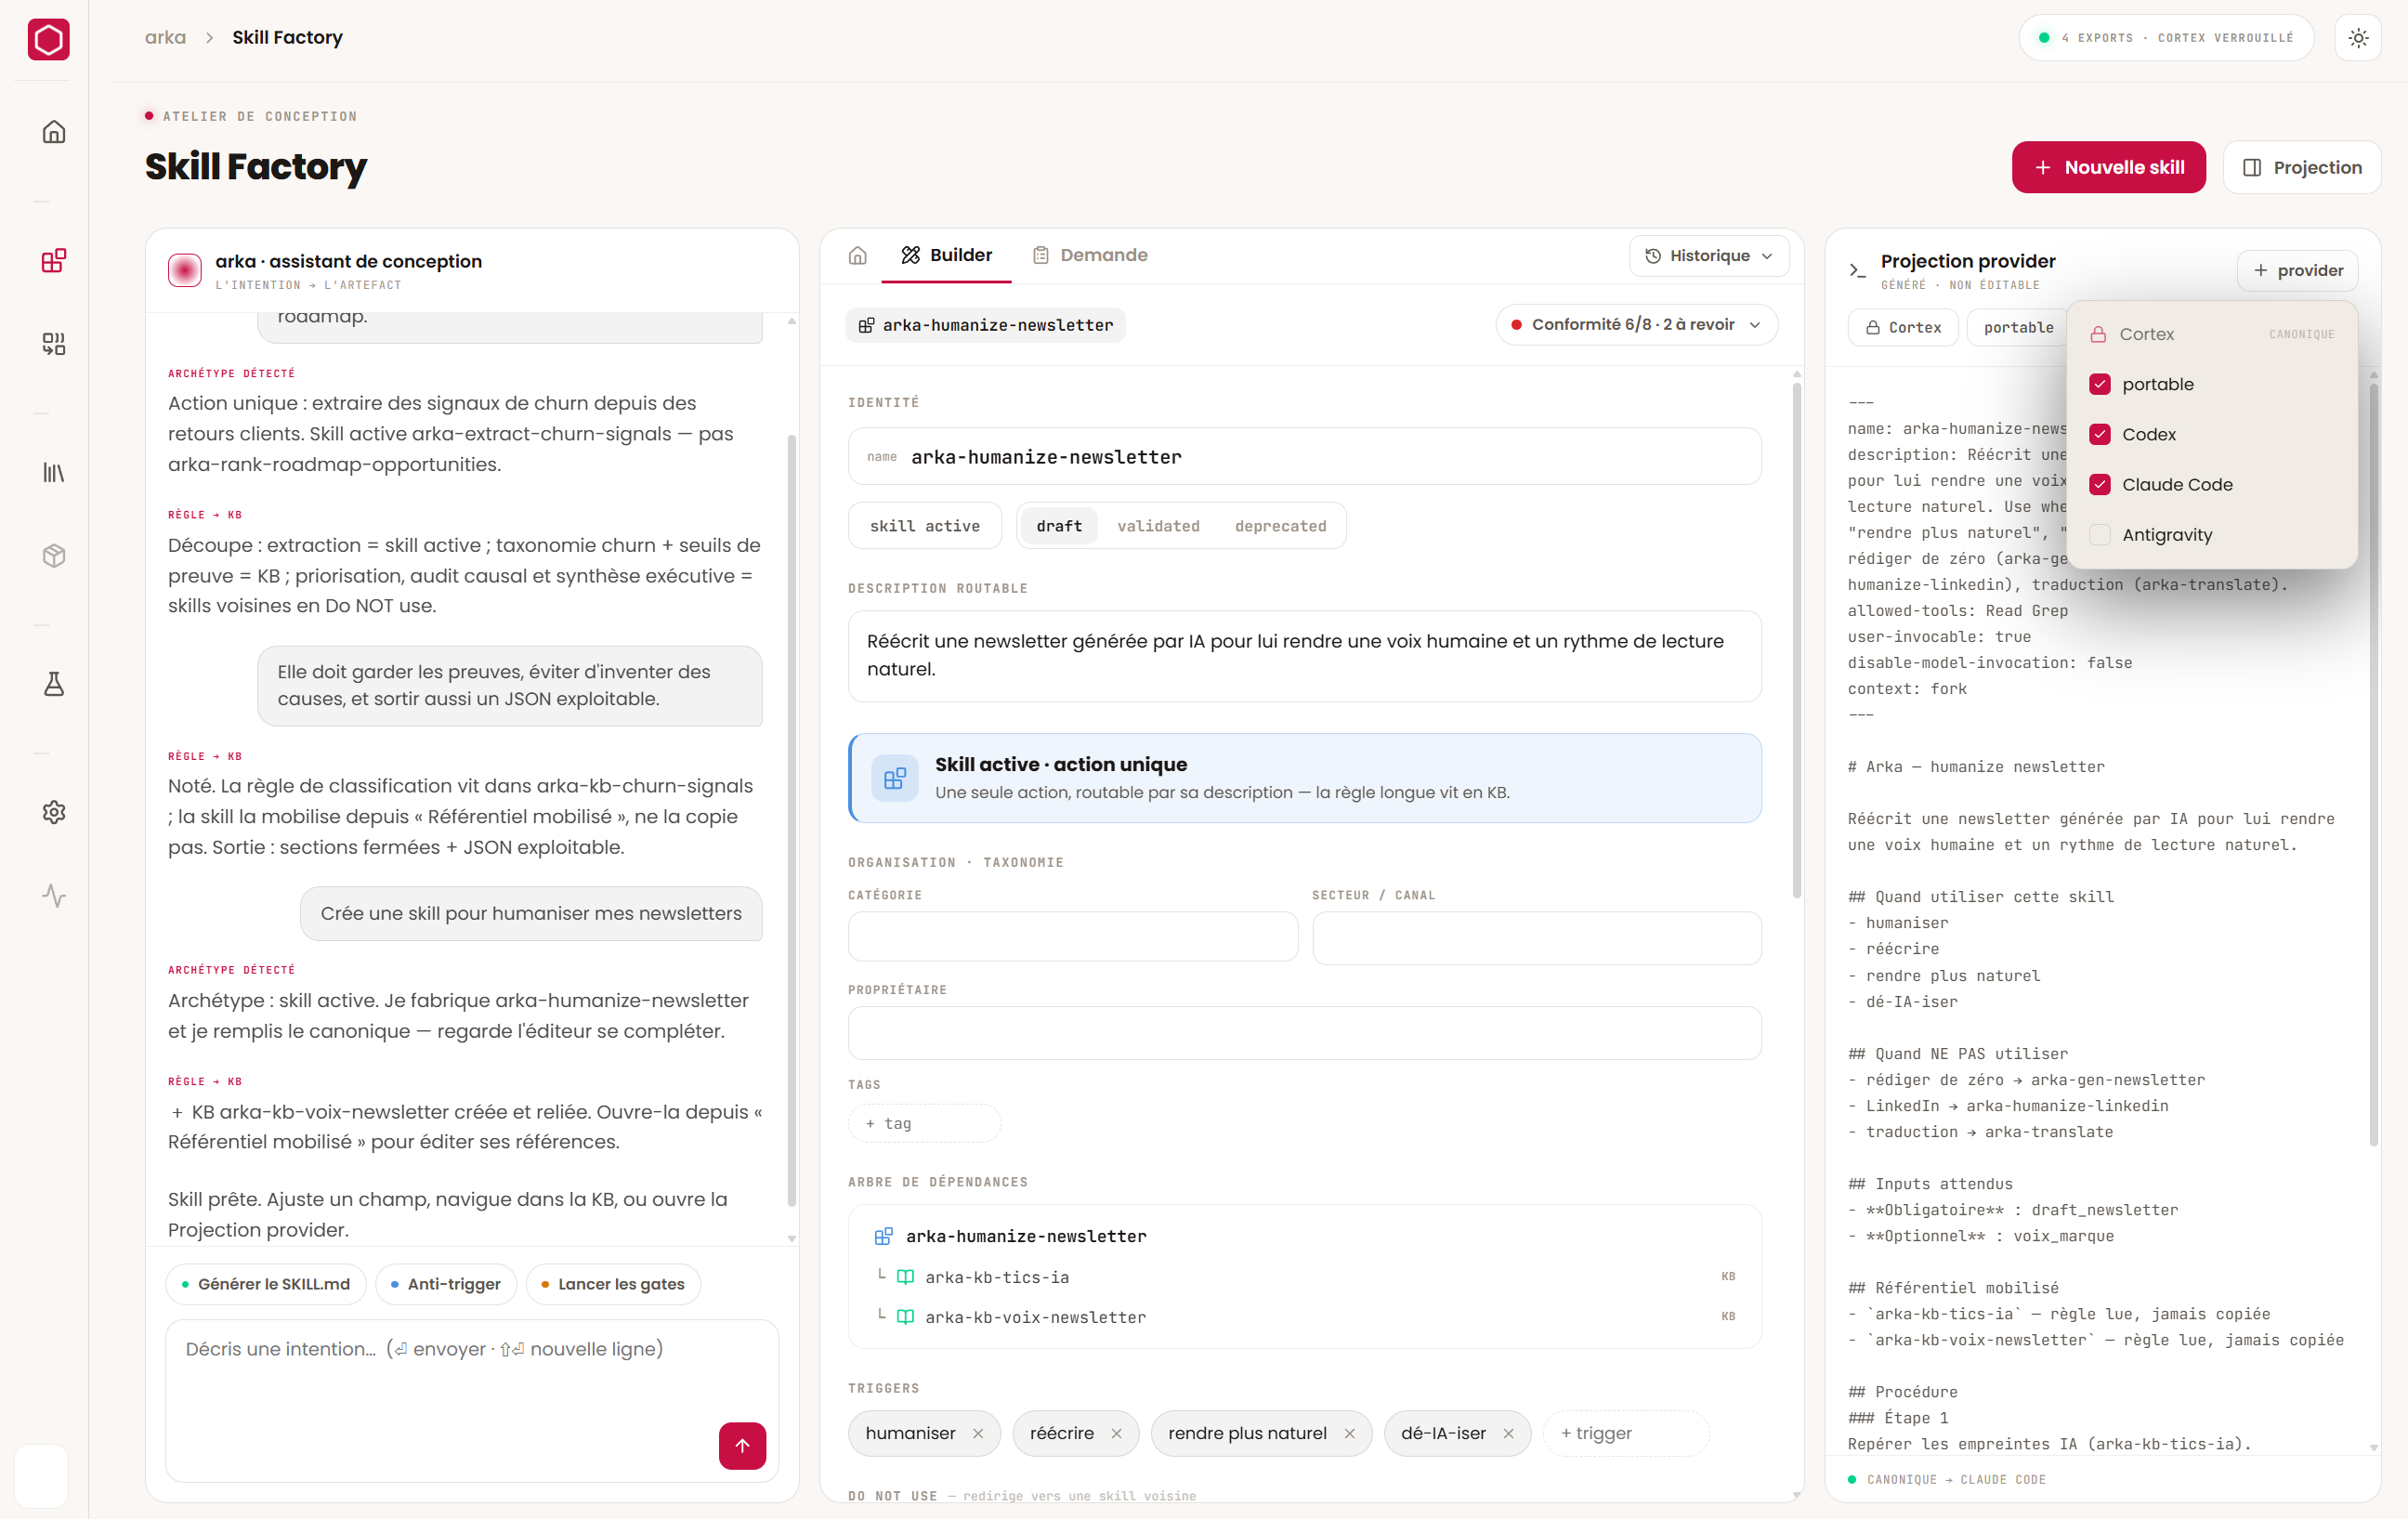Viewport: 2408px width, 1519px height.
Task: Uncheck the portable provider checkbox
Action: [x=2100, y=384]
